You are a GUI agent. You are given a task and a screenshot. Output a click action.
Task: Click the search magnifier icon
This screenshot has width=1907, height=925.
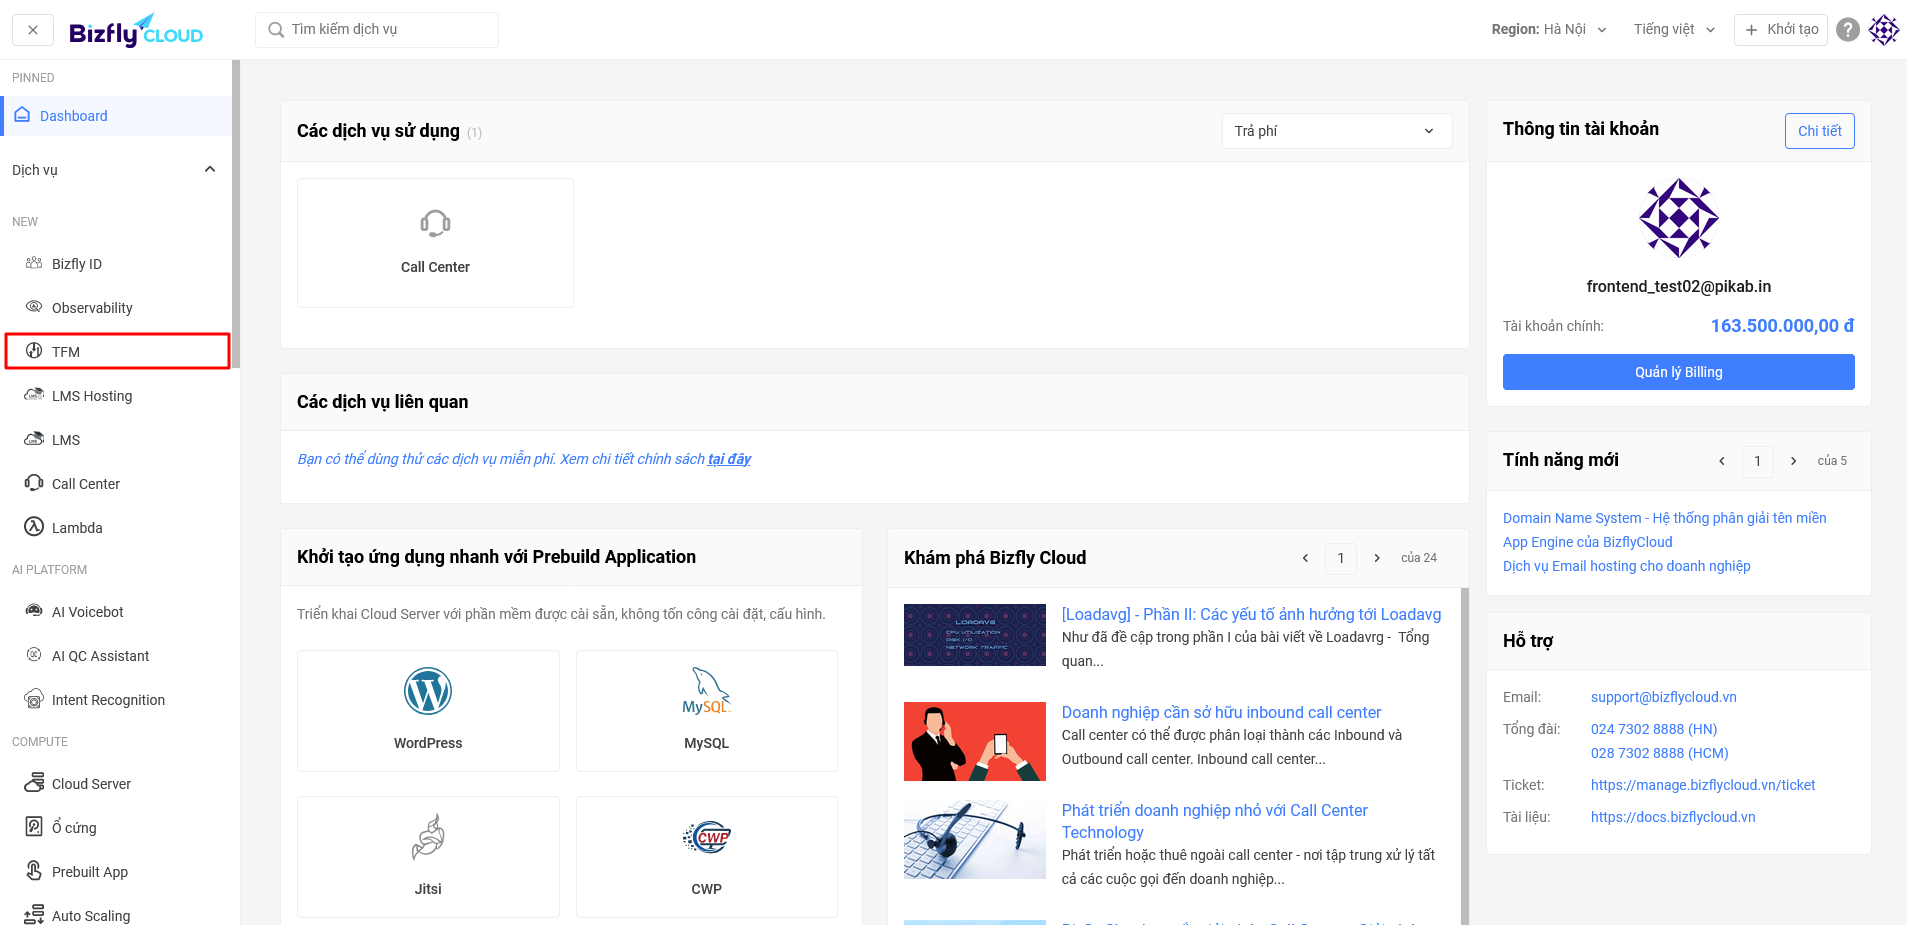276,30
